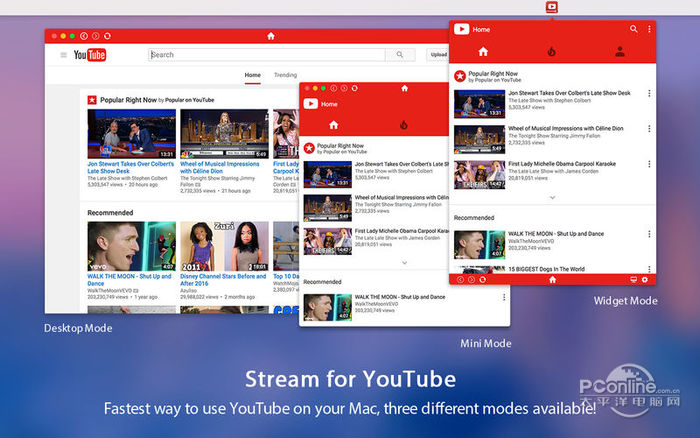This screenshot has height=438, width=700.
Task: Click reload icon in Mini Mode title bar
Action: pos(354,88)
